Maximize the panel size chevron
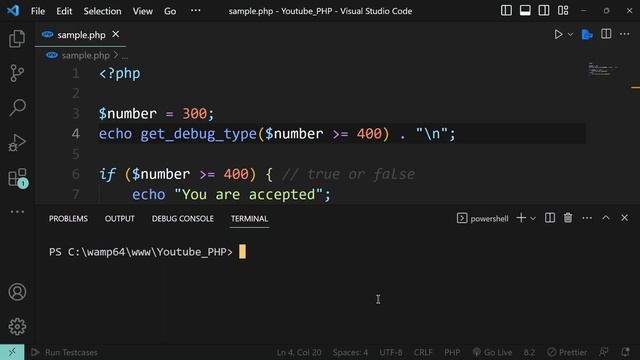 click(x=606, y=218)
